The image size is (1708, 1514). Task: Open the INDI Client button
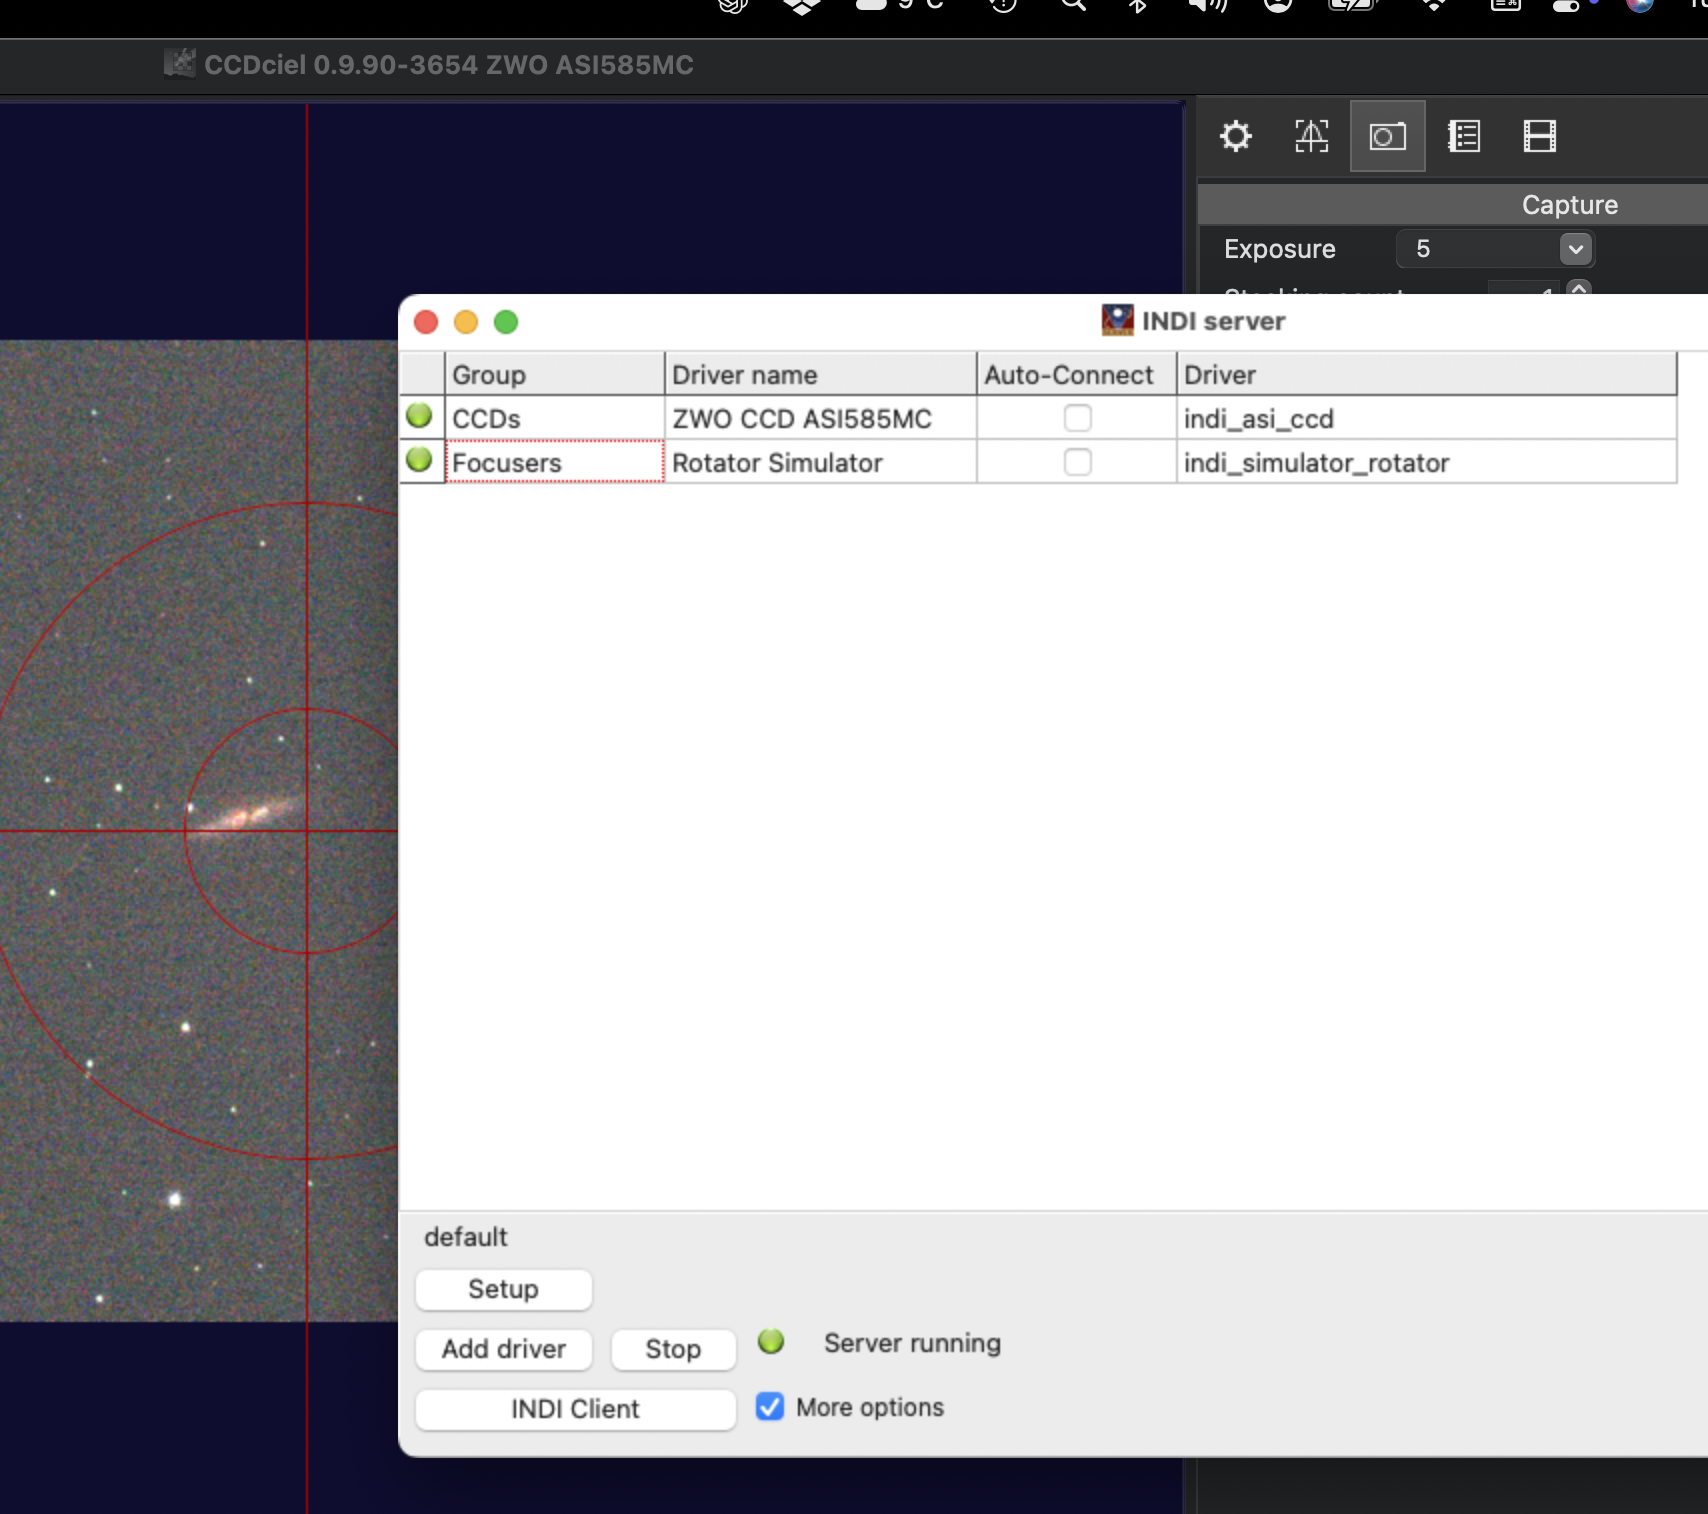click(x=575, y=1409)
